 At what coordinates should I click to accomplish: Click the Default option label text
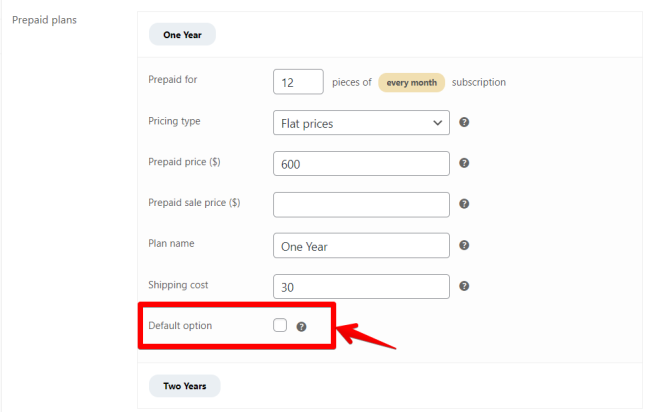point(180,326)
